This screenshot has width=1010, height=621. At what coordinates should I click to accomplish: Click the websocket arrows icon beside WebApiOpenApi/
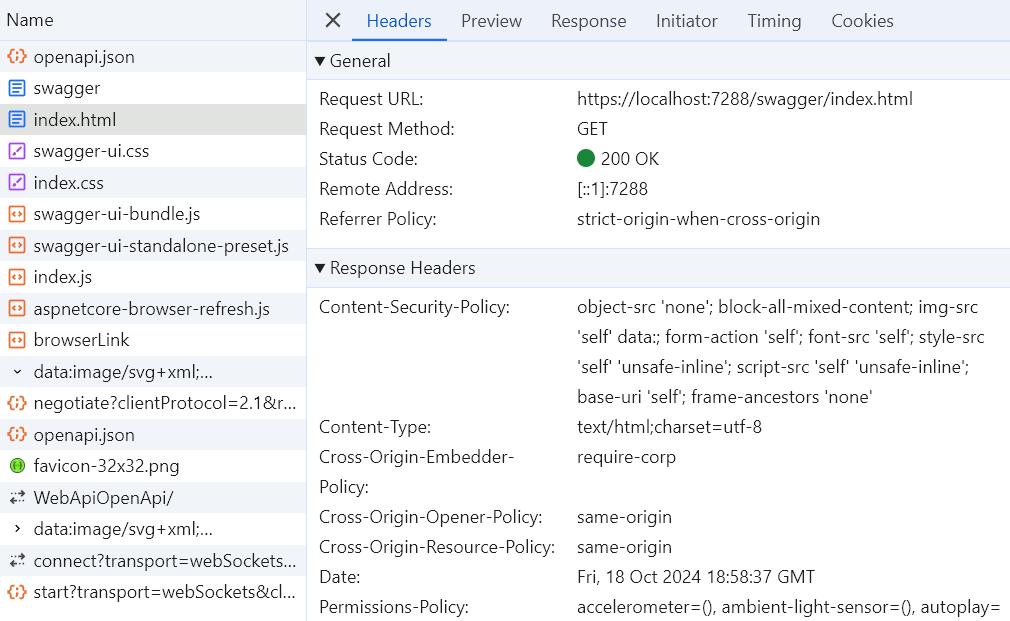tap(17, 497)
